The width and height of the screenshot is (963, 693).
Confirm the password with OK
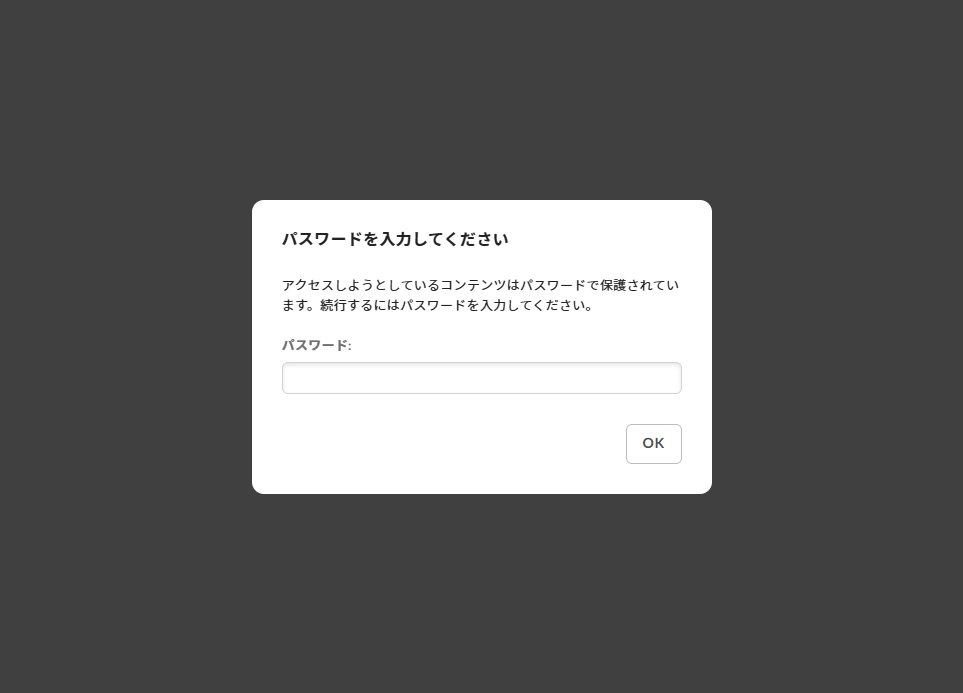653,444
